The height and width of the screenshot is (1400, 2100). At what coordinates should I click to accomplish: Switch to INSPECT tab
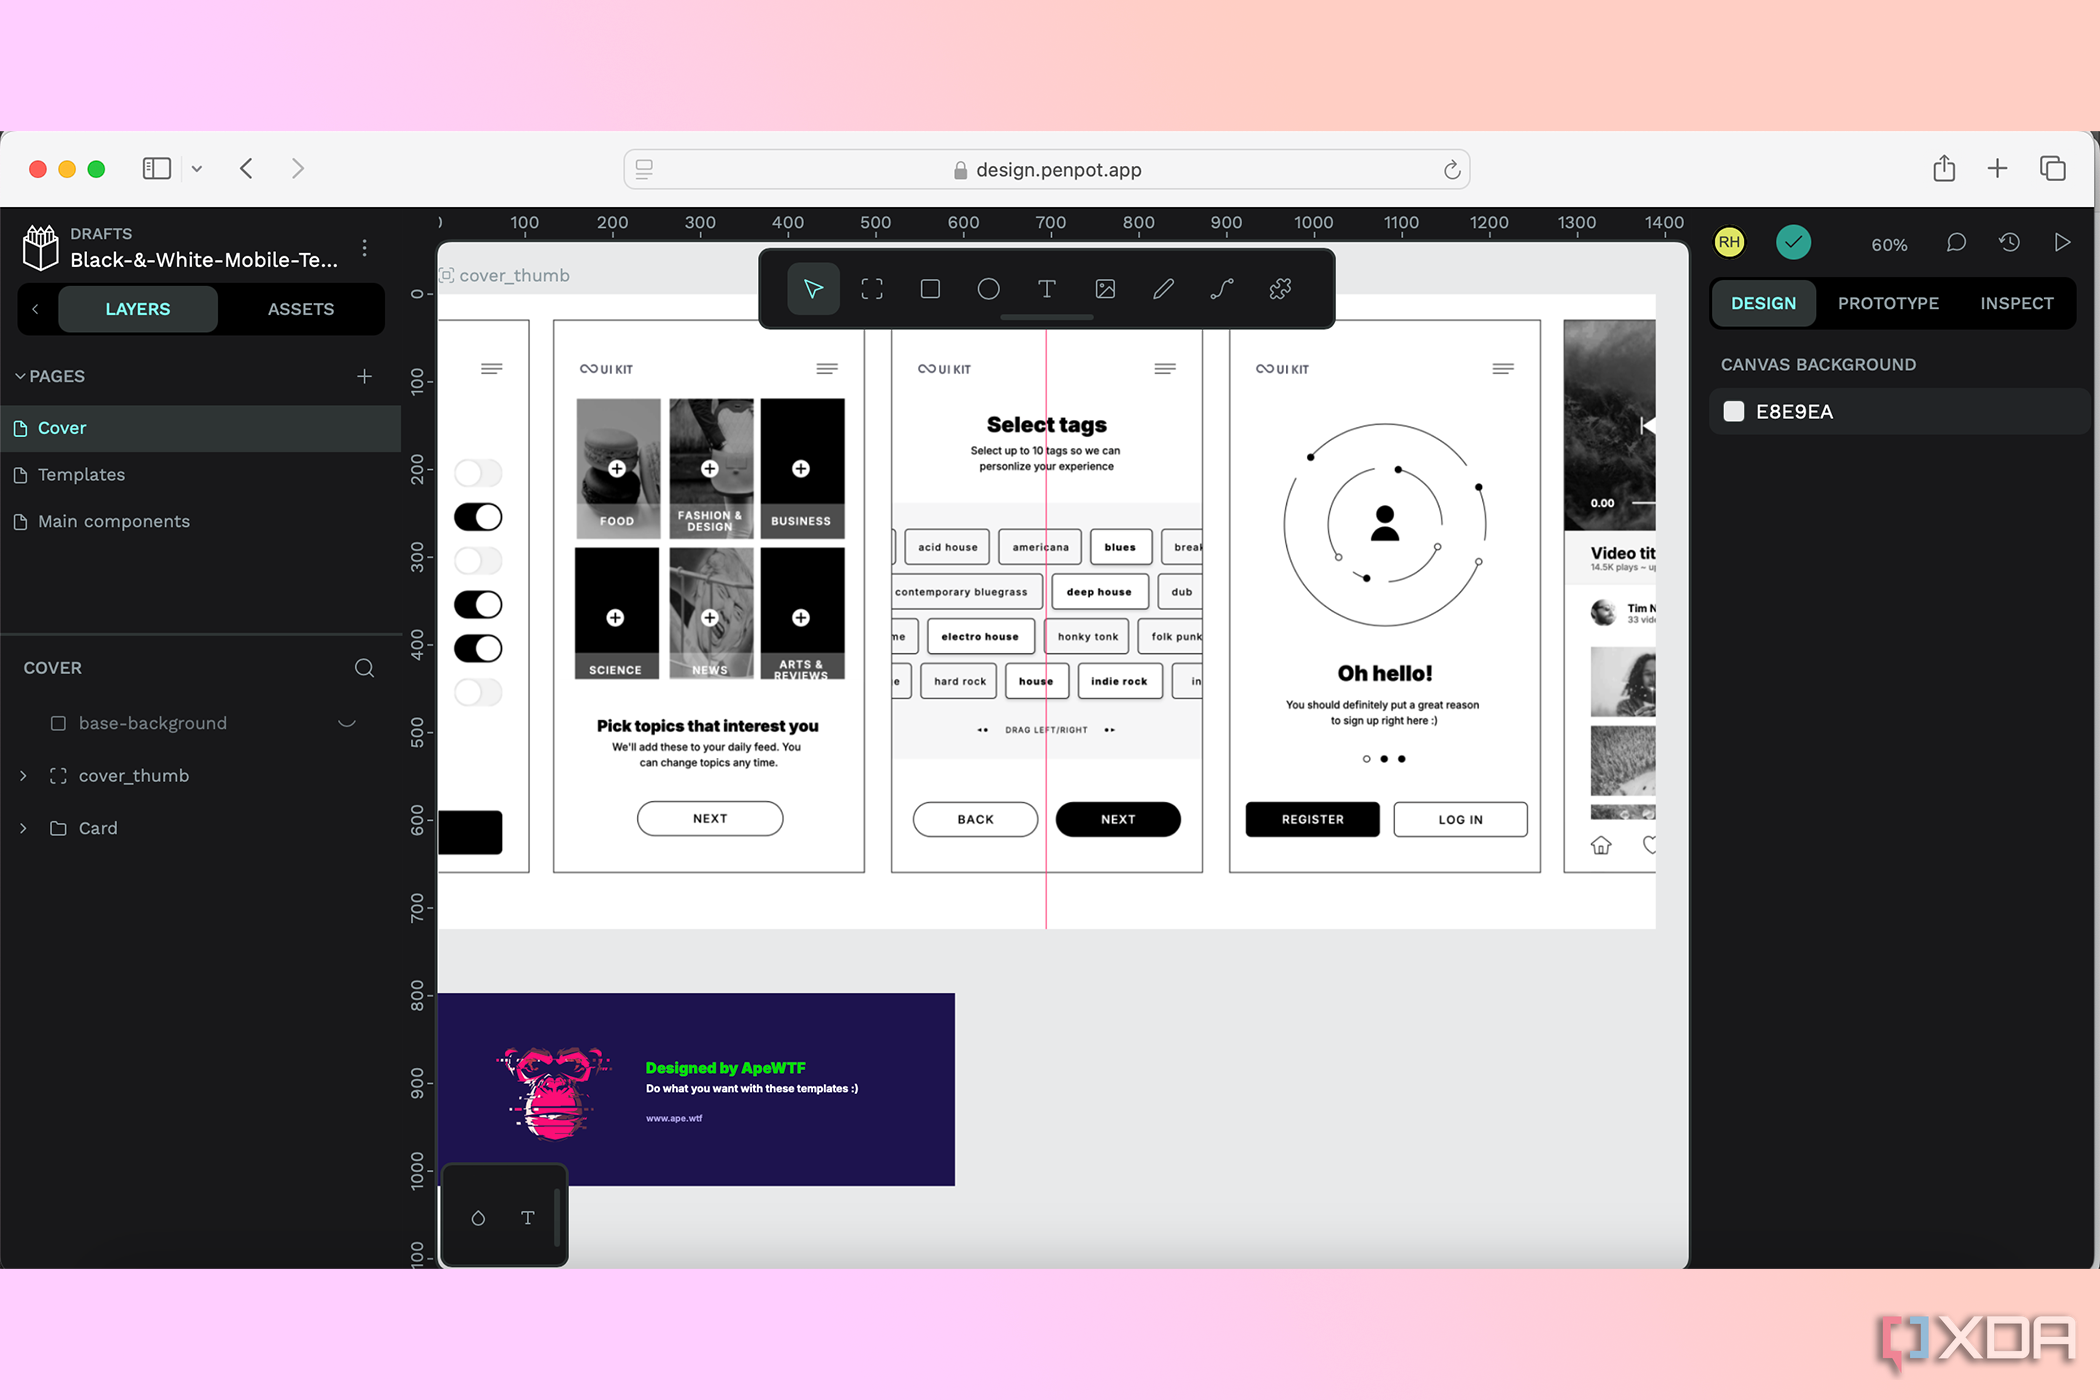click(2017, 303)
